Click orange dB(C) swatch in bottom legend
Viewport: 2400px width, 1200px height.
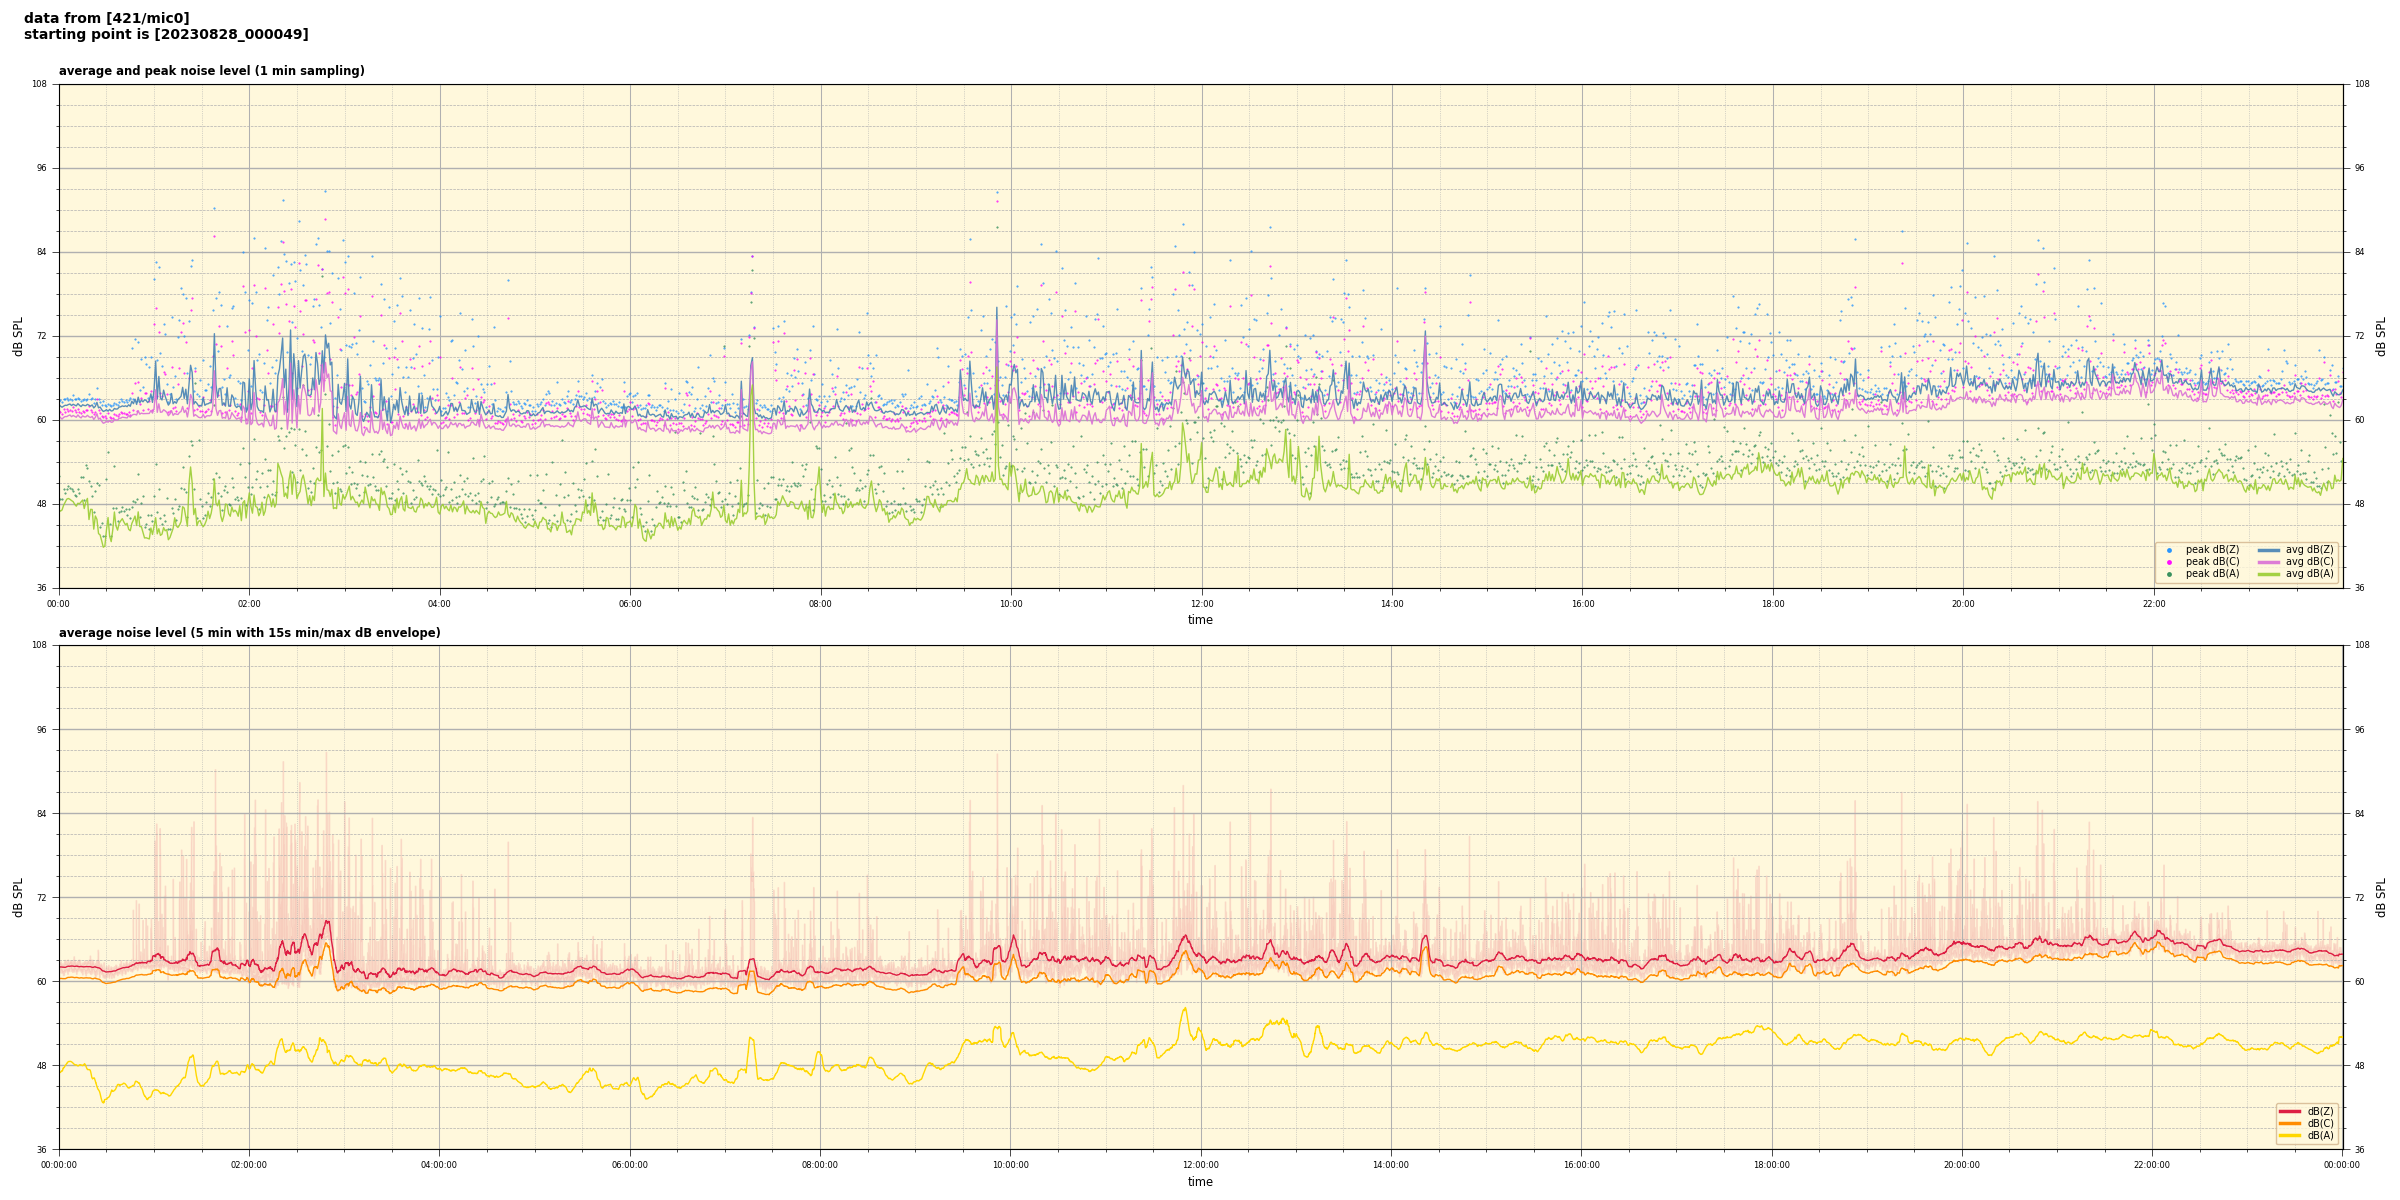pos(2290,1123)
